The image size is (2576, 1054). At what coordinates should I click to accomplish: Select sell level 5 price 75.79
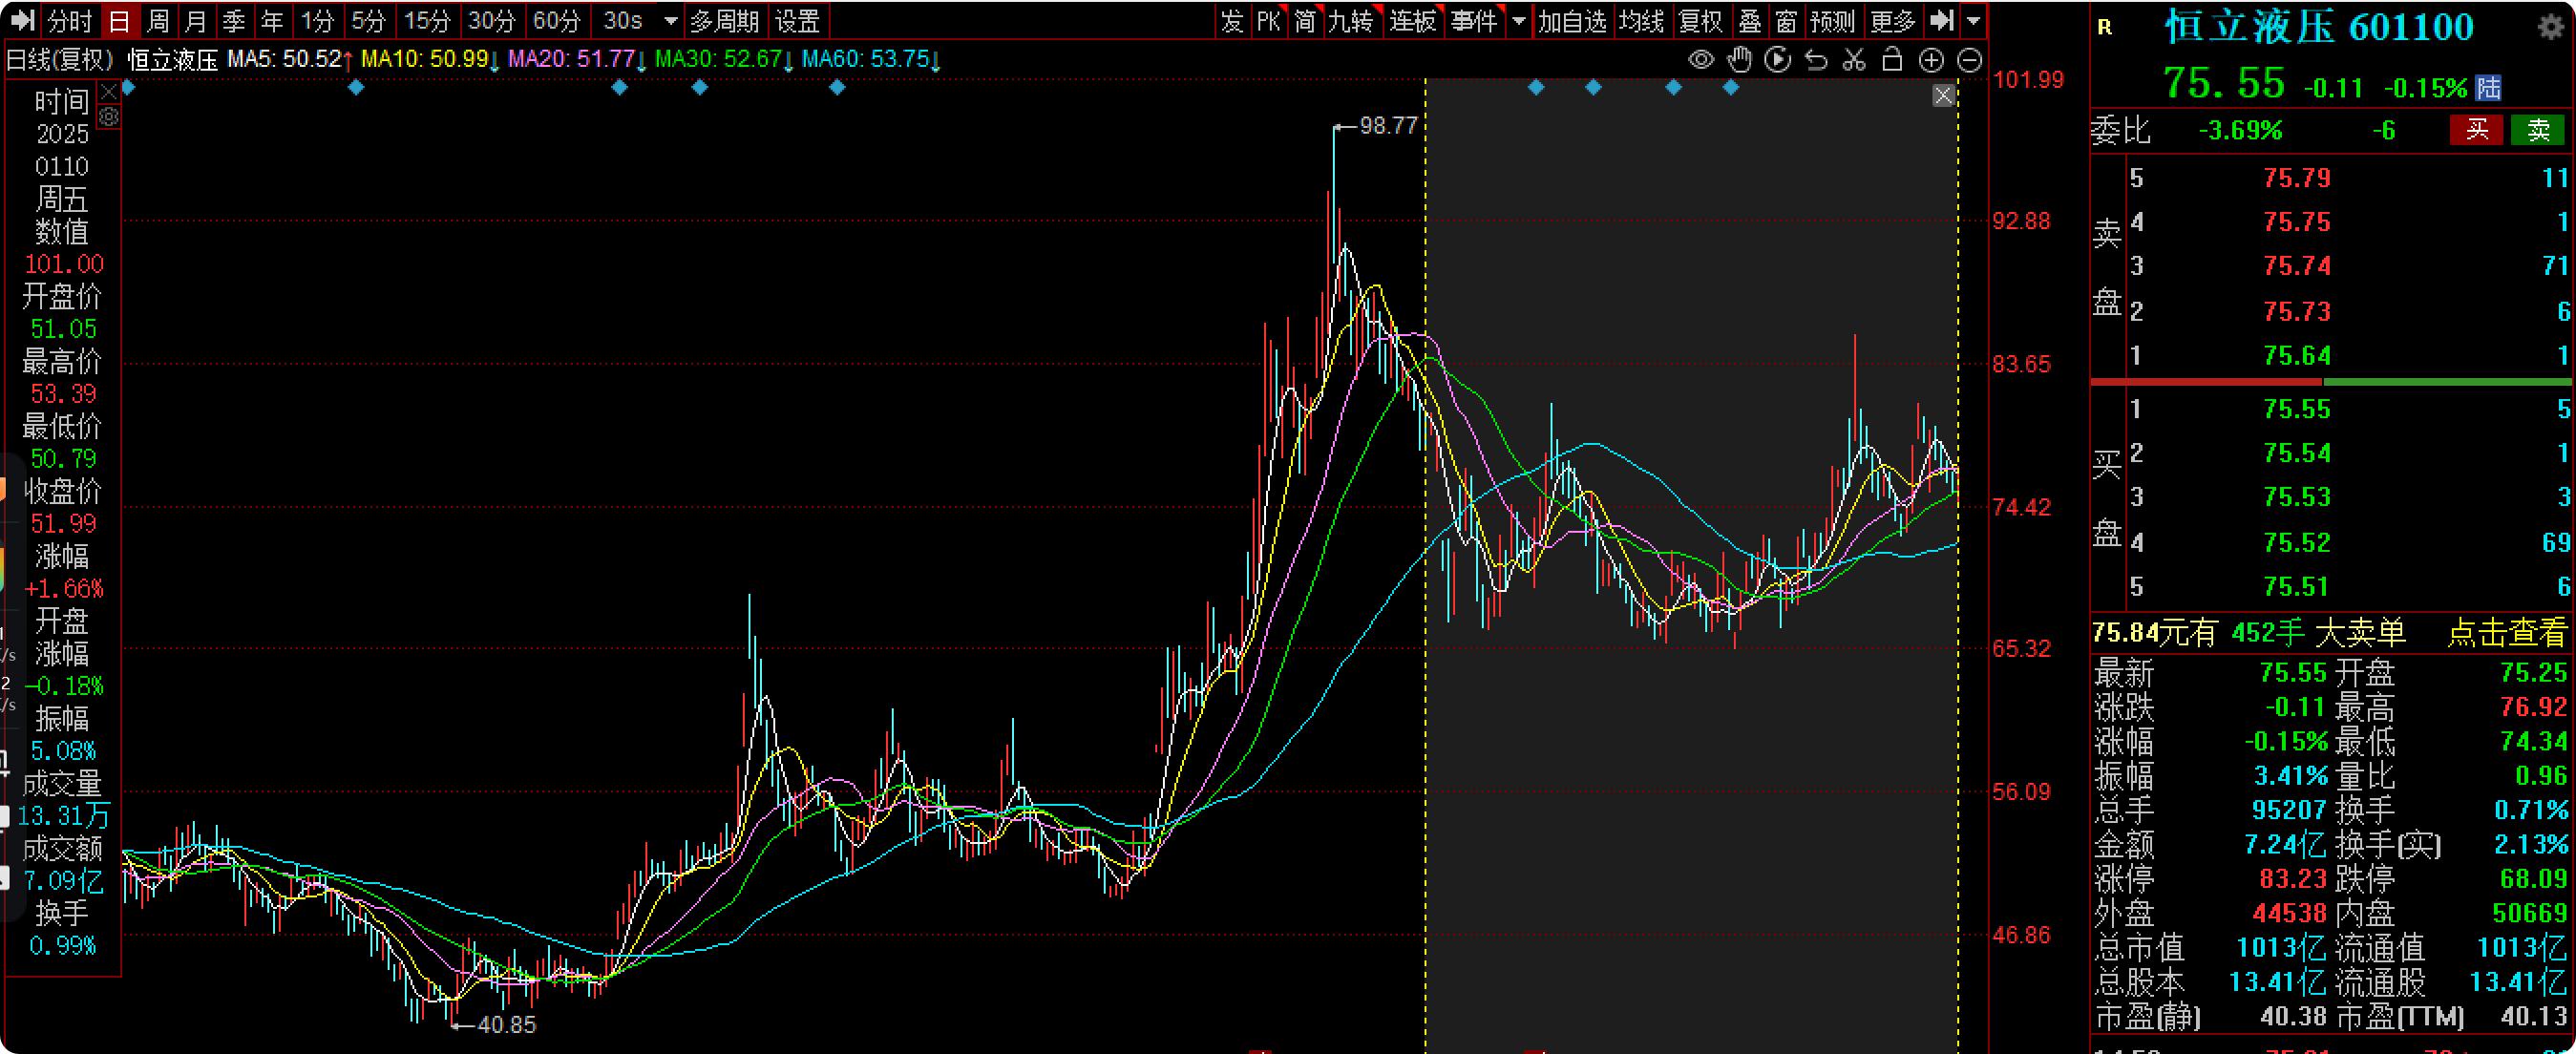coord(2297,178)
